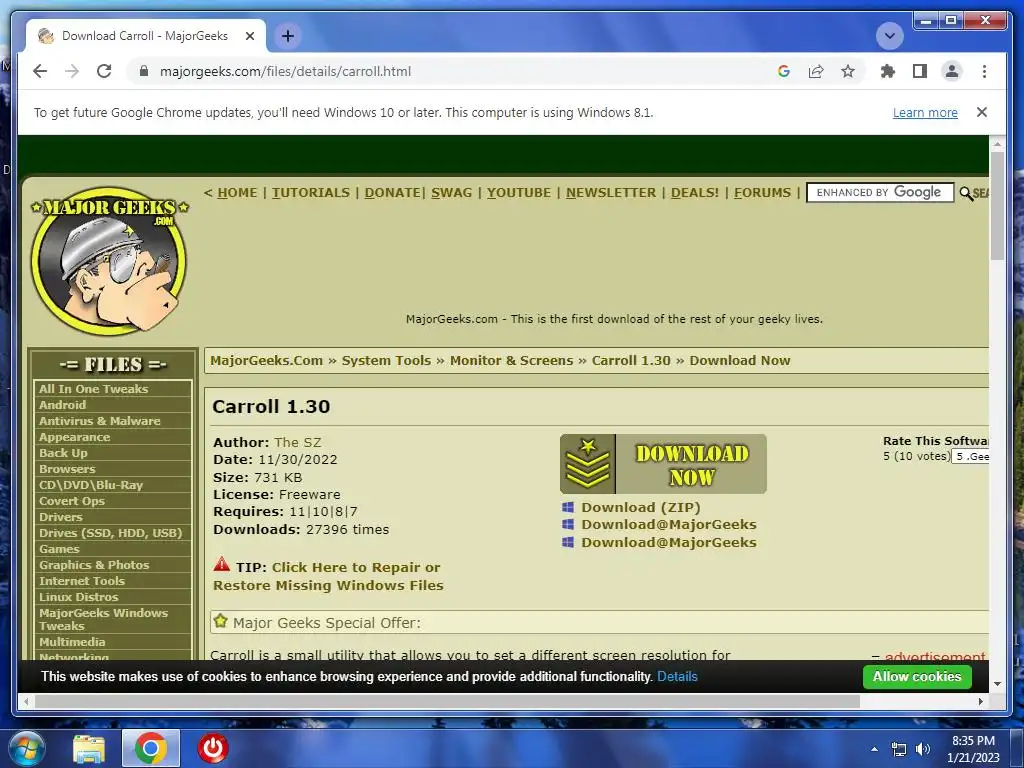Open red power app in taskbar

click(x=213, y=748)
